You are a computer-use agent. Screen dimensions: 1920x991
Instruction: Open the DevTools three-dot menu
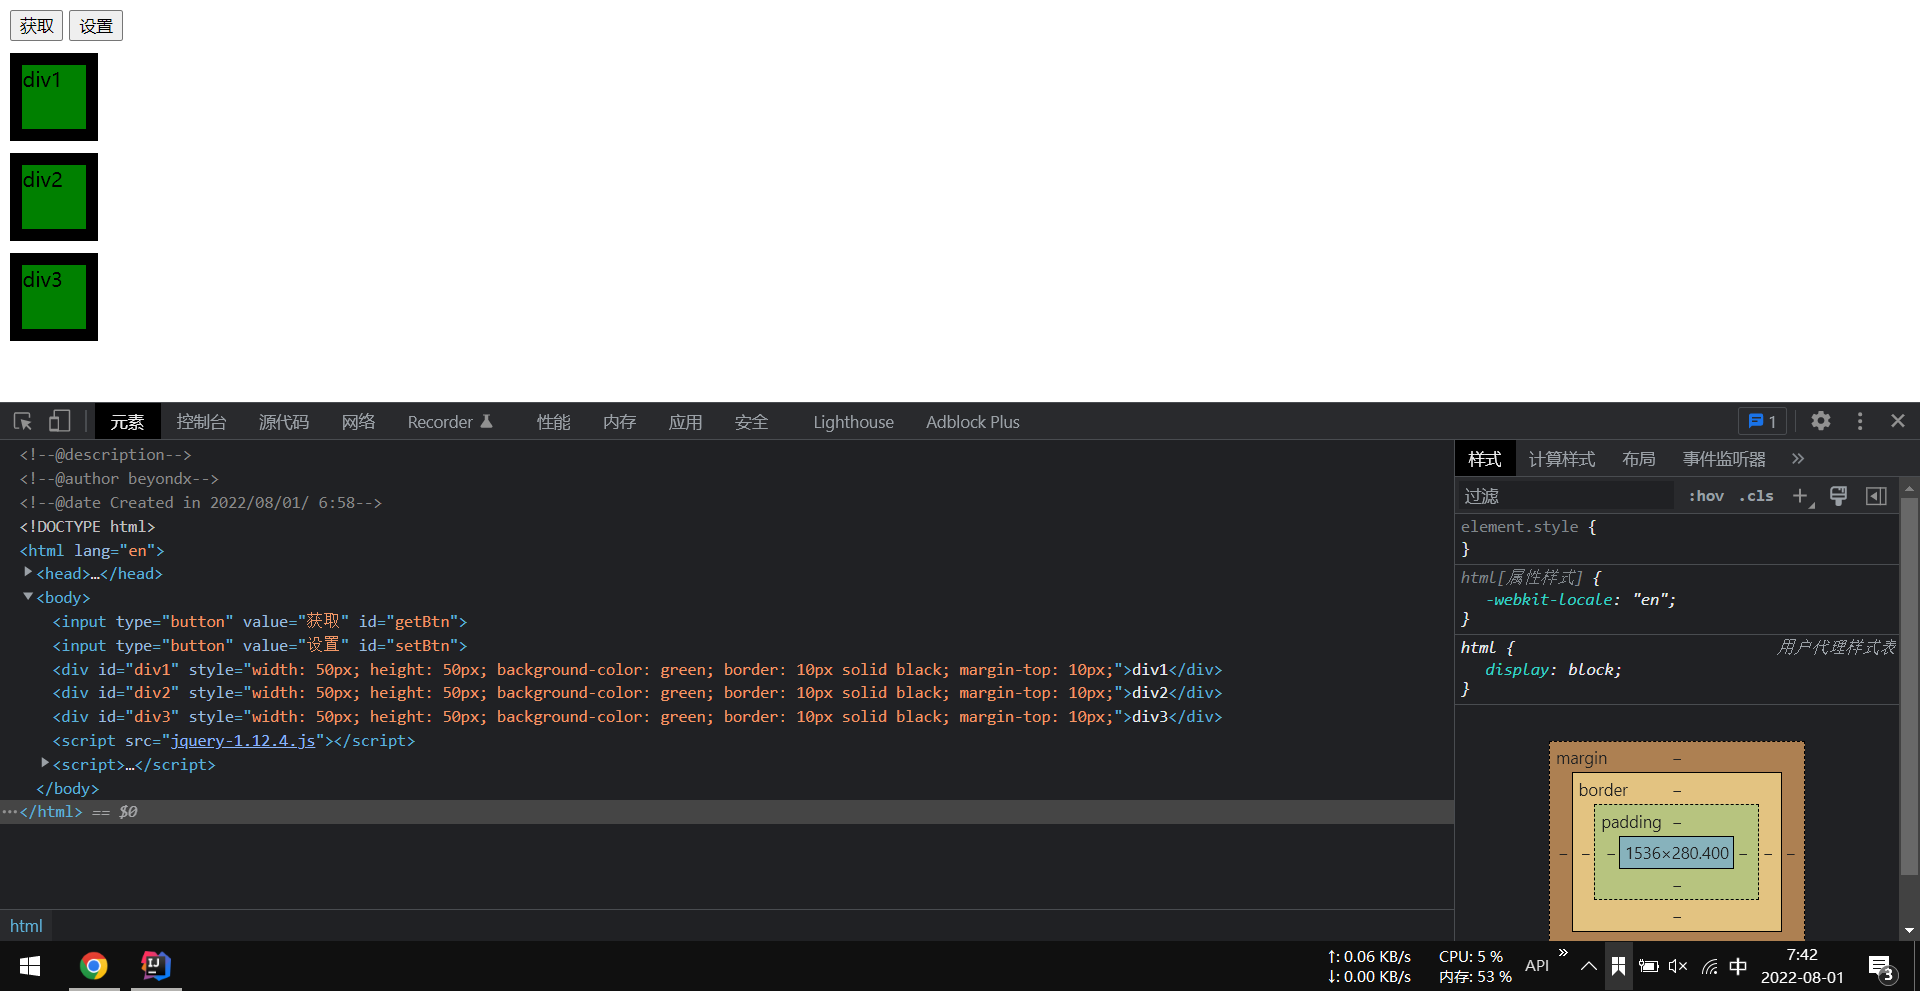[1860, 421]
